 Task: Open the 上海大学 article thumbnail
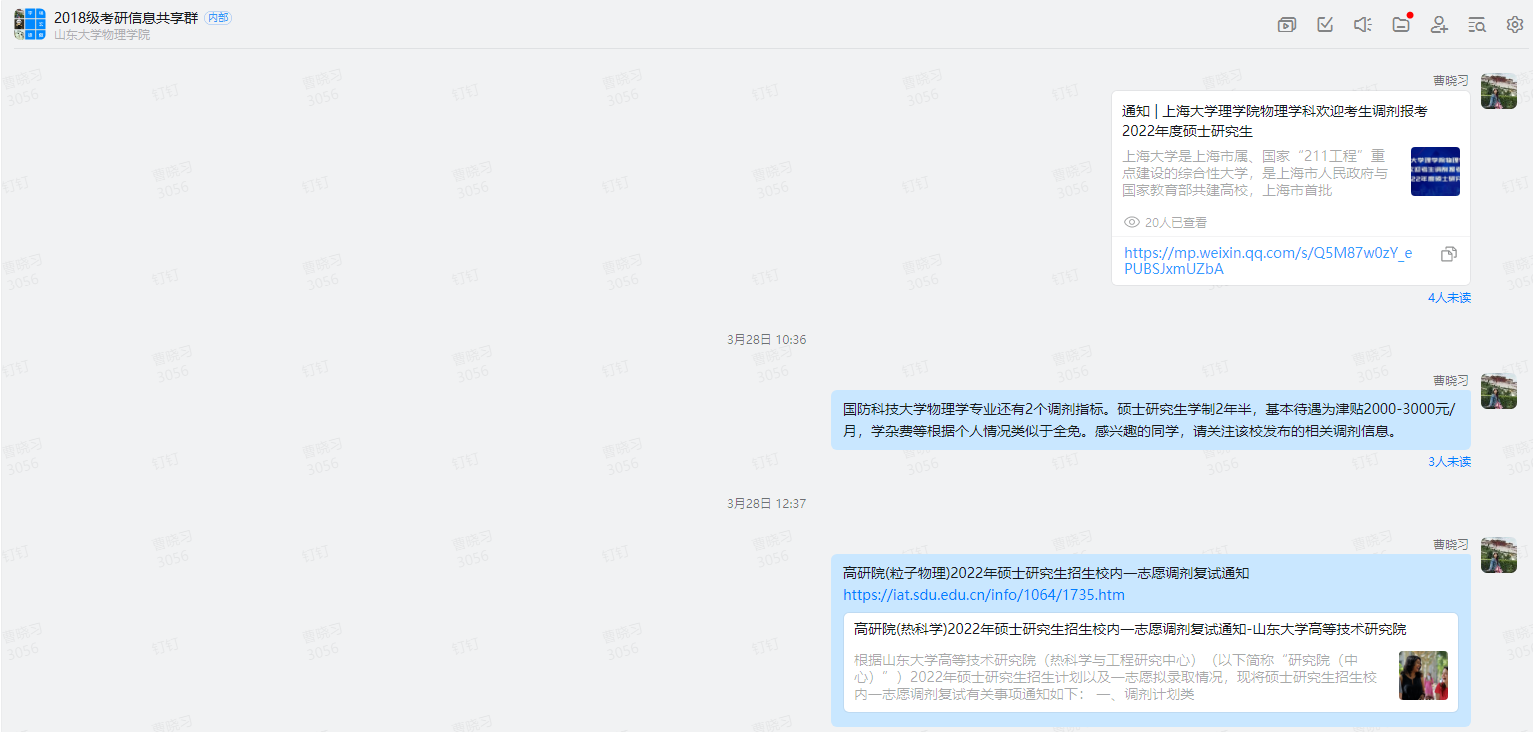coord(1435,172)
